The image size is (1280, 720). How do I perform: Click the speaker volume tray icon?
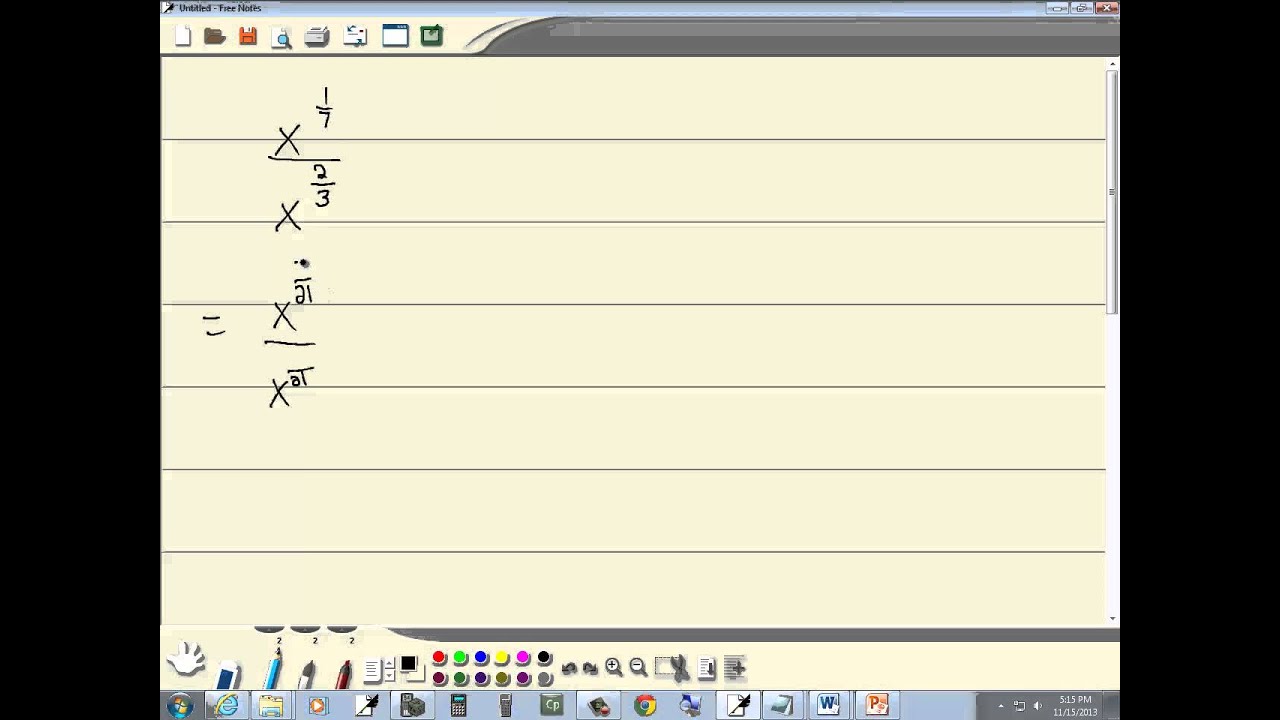click(1037, 706)
